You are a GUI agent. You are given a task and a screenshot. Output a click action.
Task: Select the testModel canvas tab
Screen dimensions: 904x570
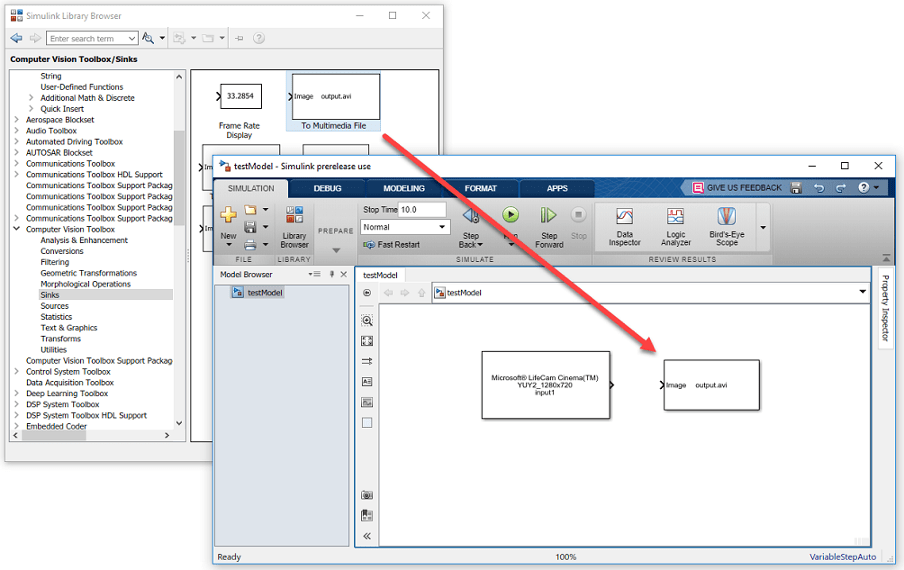pos(380,275)
